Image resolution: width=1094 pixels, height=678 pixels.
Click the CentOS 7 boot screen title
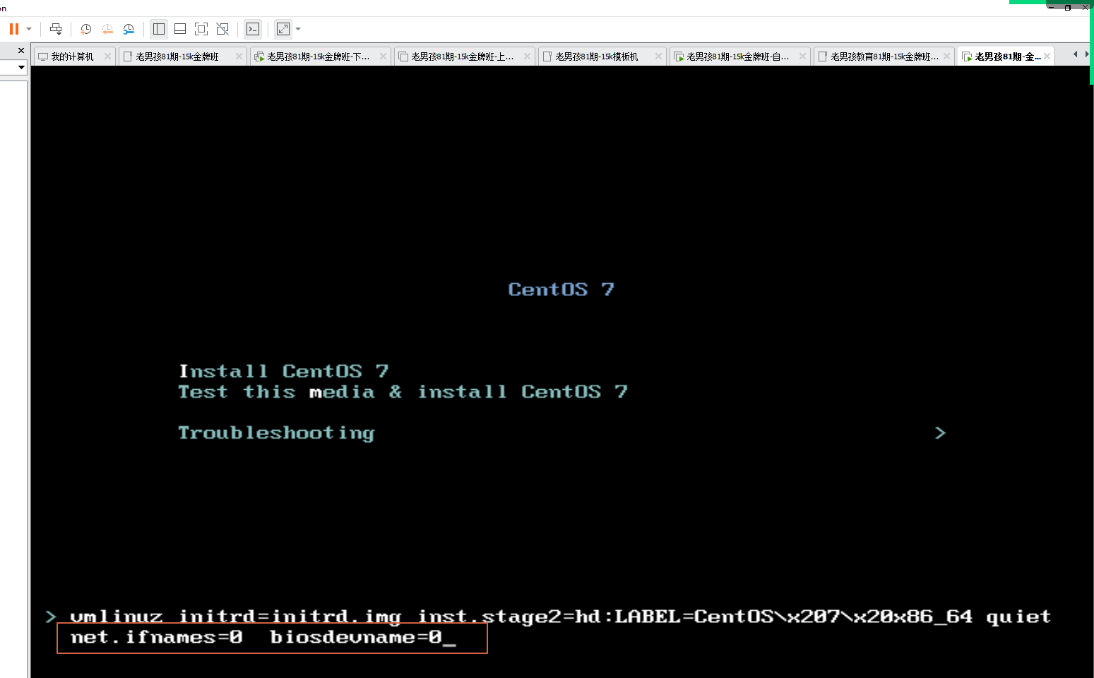(561, 289)
